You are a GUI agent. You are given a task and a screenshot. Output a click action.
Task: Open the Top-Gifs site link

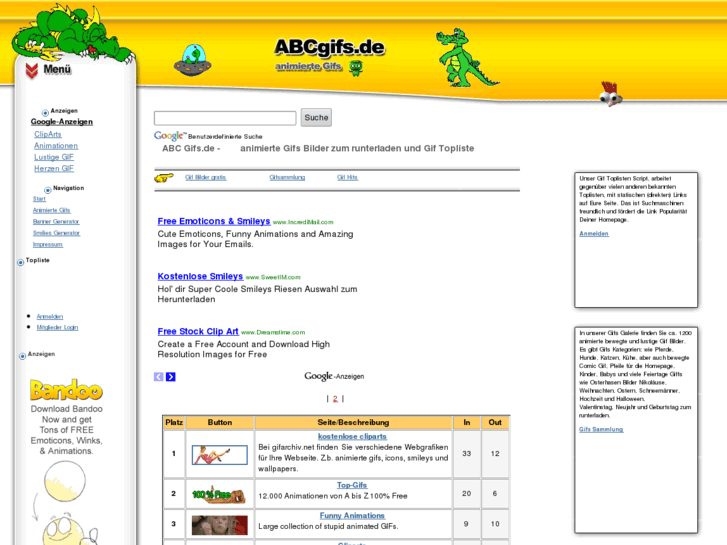[352, 485]
